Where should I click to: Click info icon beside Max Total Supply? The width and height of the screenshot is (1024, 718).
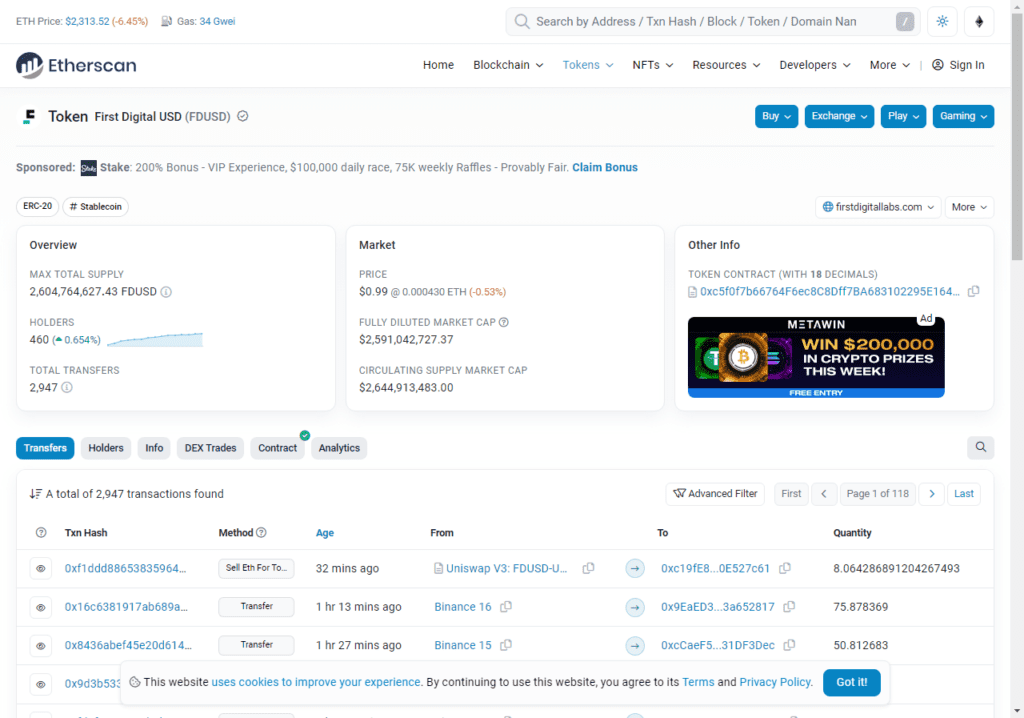(167, 292)
